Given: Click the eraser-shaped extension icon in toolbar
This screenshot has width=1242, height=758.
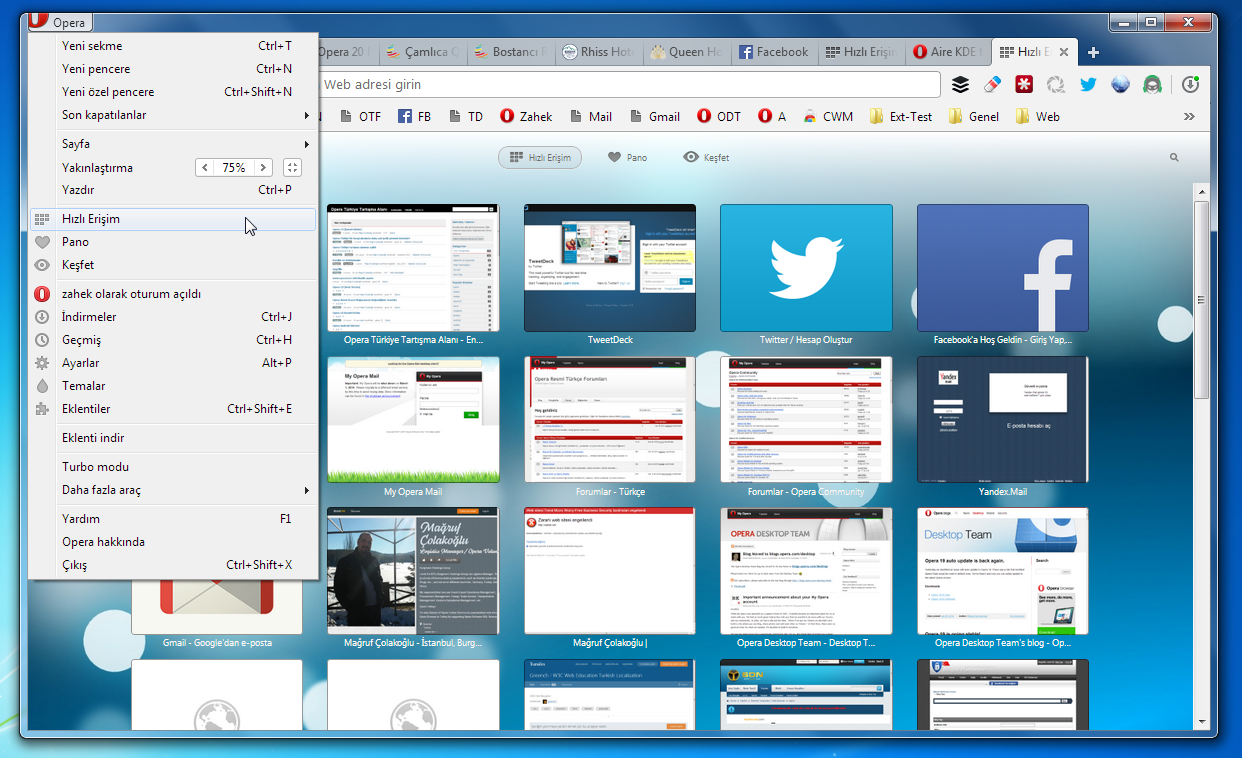Looking at the screenshot, I should (992, 85).
